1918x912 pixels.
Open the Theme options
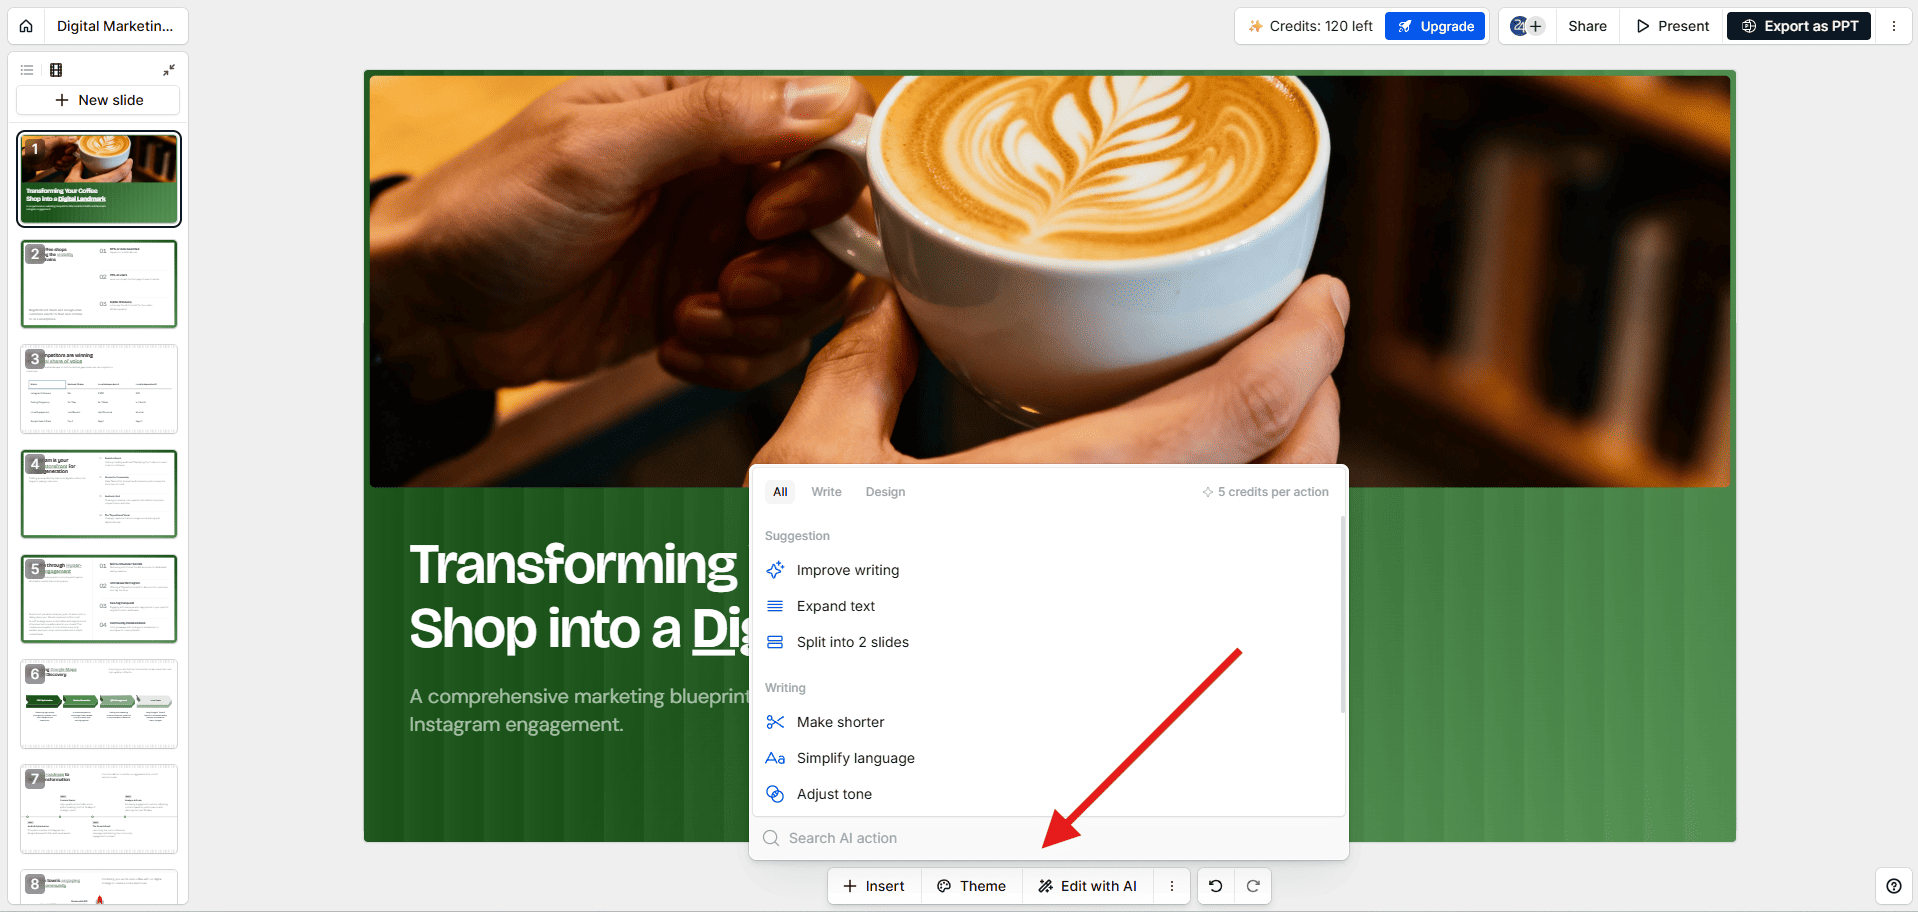pos(971,886)
